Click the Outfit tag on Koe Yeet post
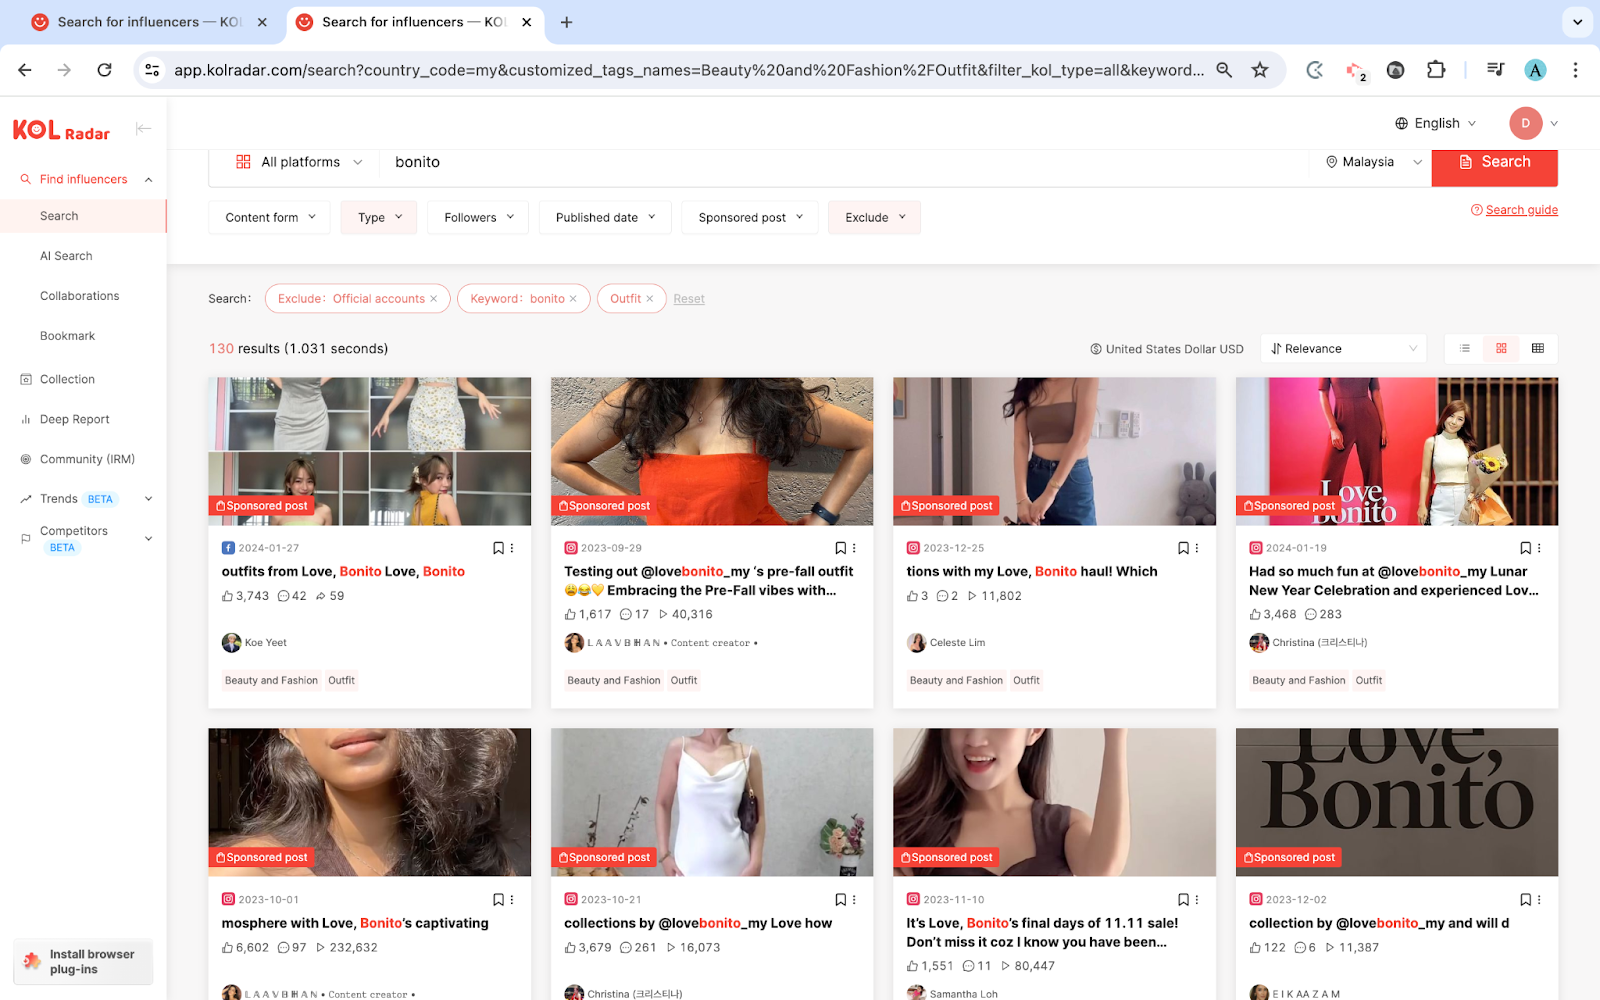1600x1000 pixels. (x=341, y=680)
